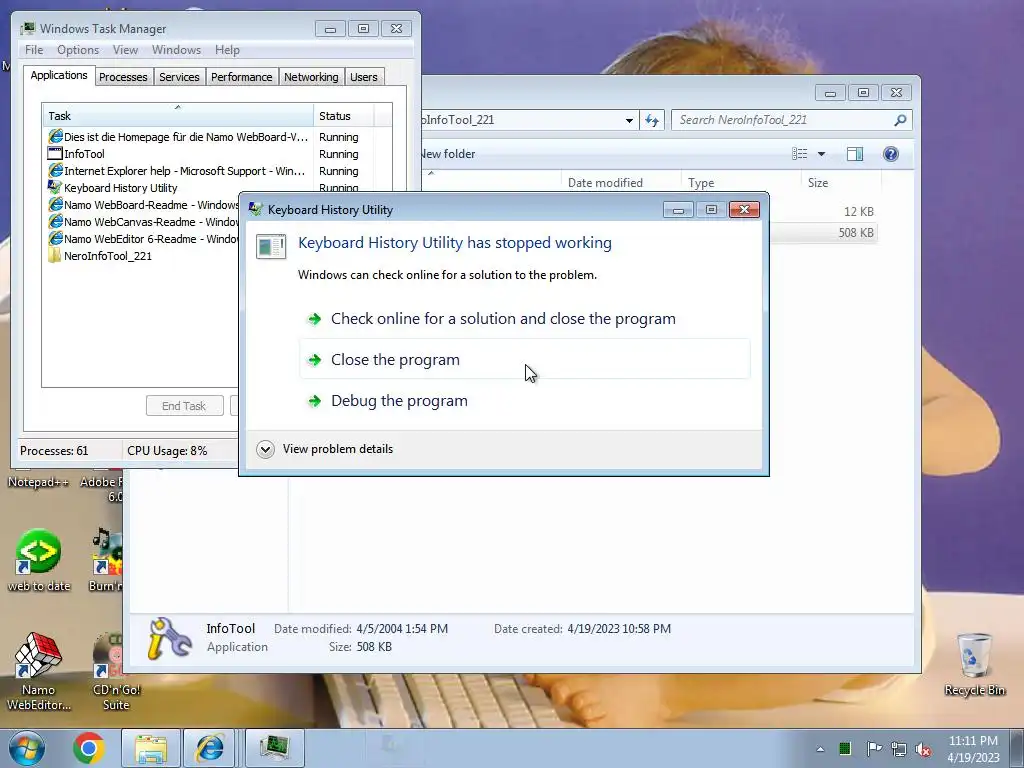Open the Help menu in Task Manager
The height and width of the screenshot is (768, 1024).
coord(227,50)
